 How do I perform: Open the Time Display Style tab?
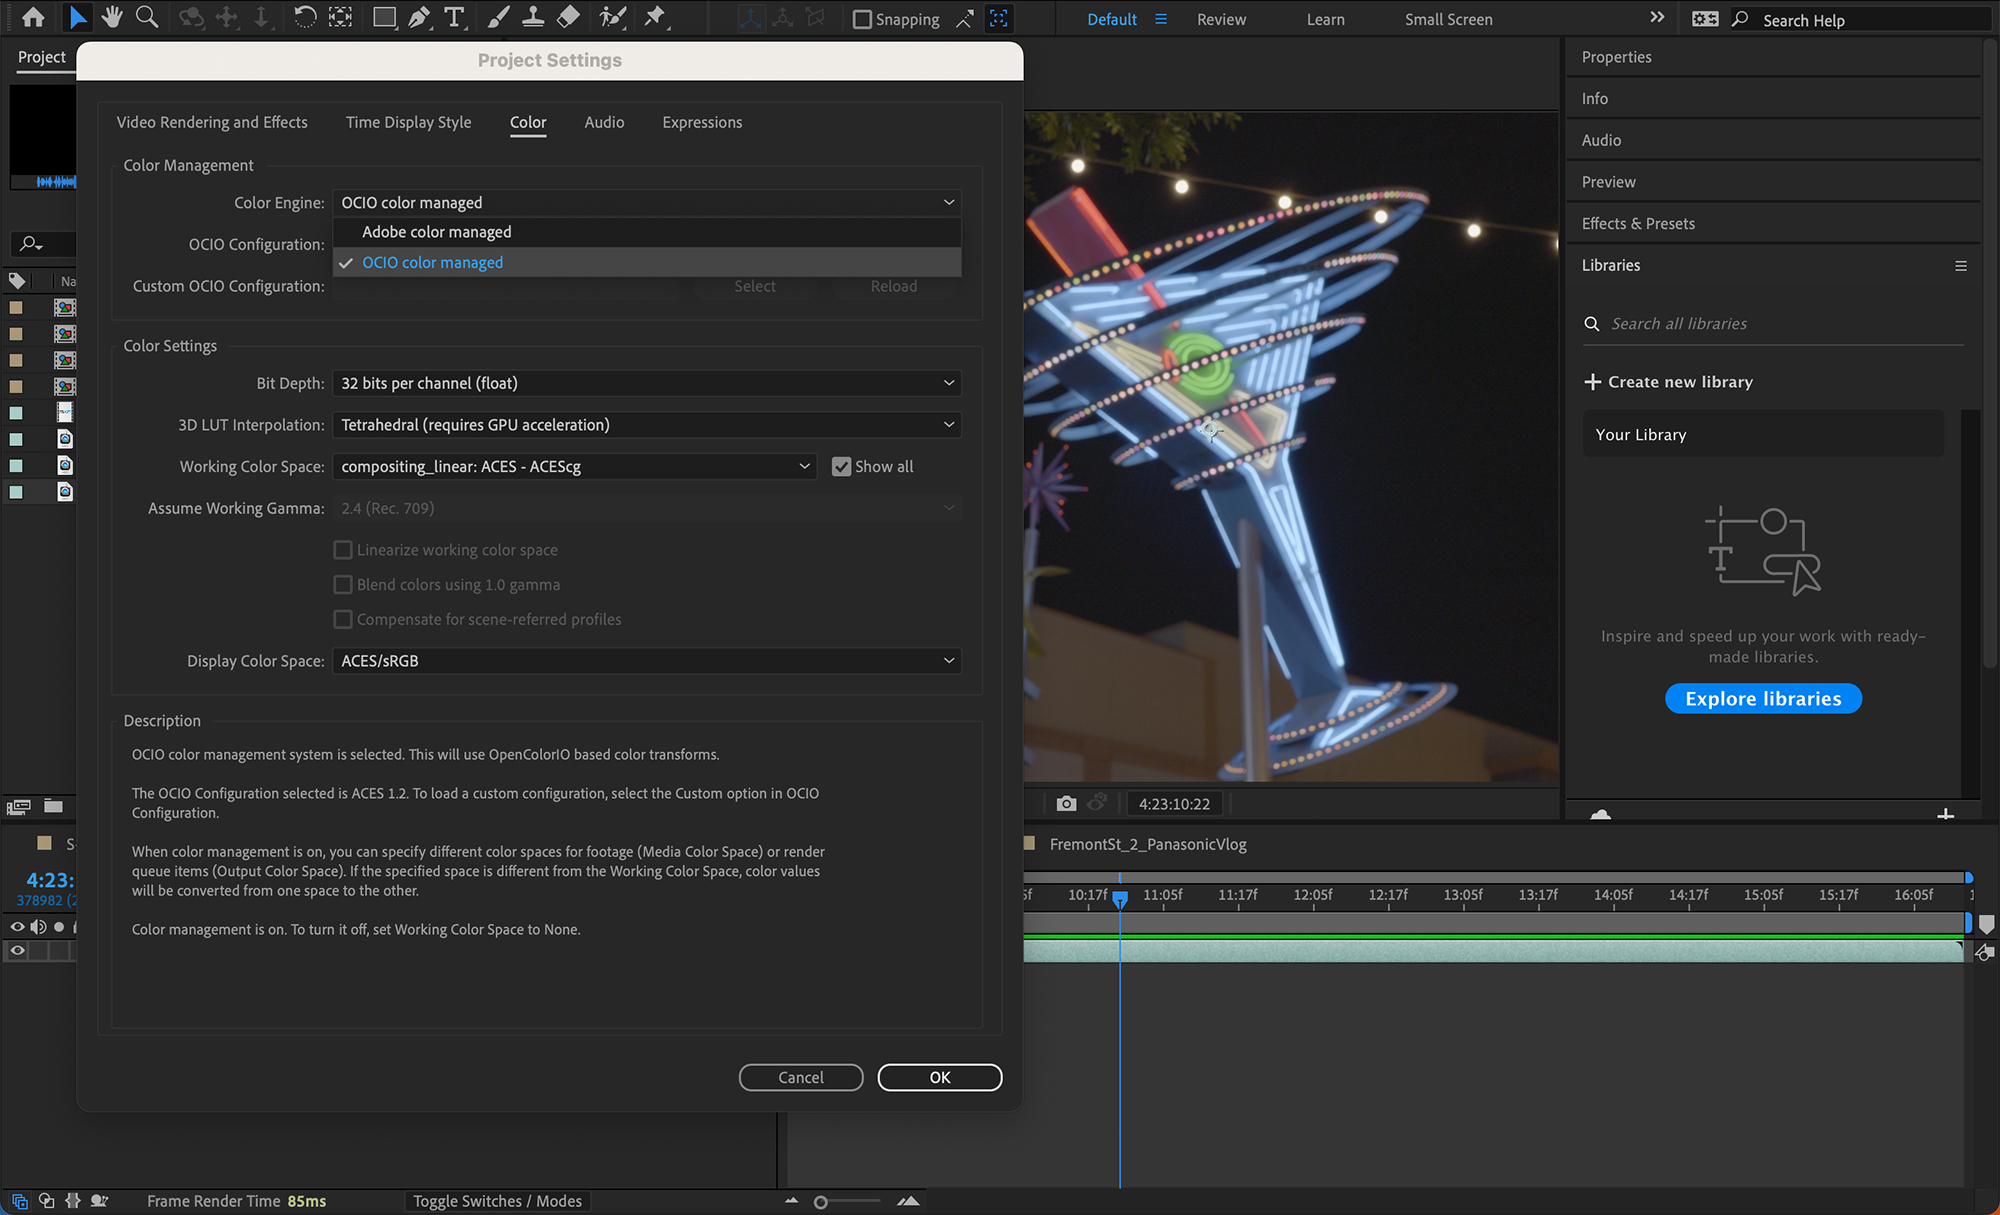(408, 122)
